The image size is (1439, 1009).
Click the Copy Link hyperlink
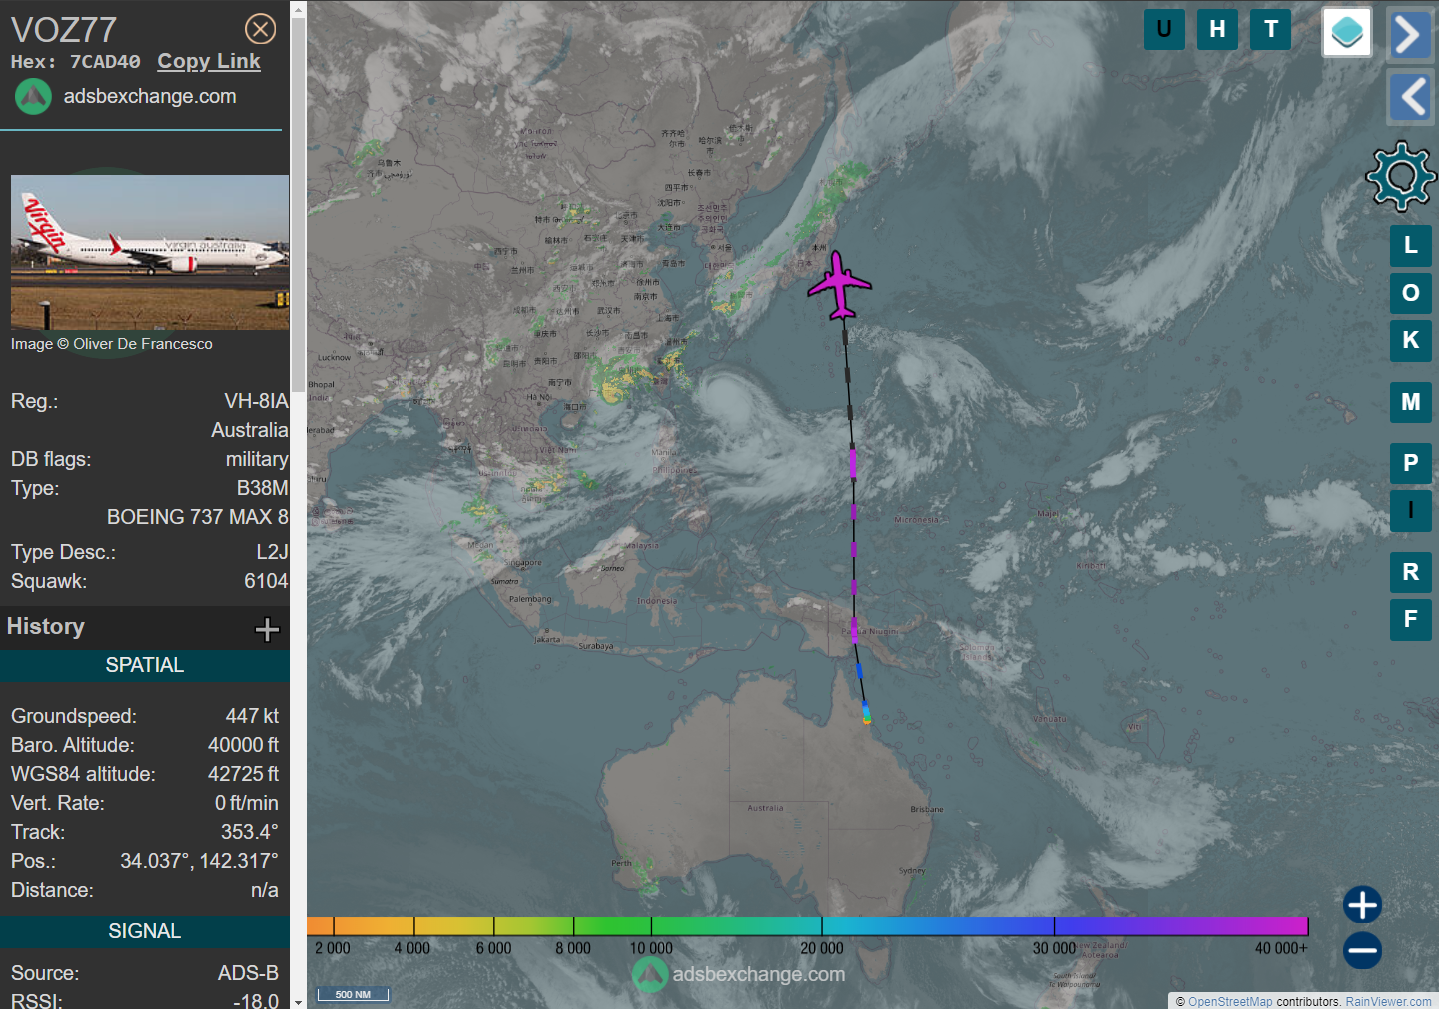(209, 61)
